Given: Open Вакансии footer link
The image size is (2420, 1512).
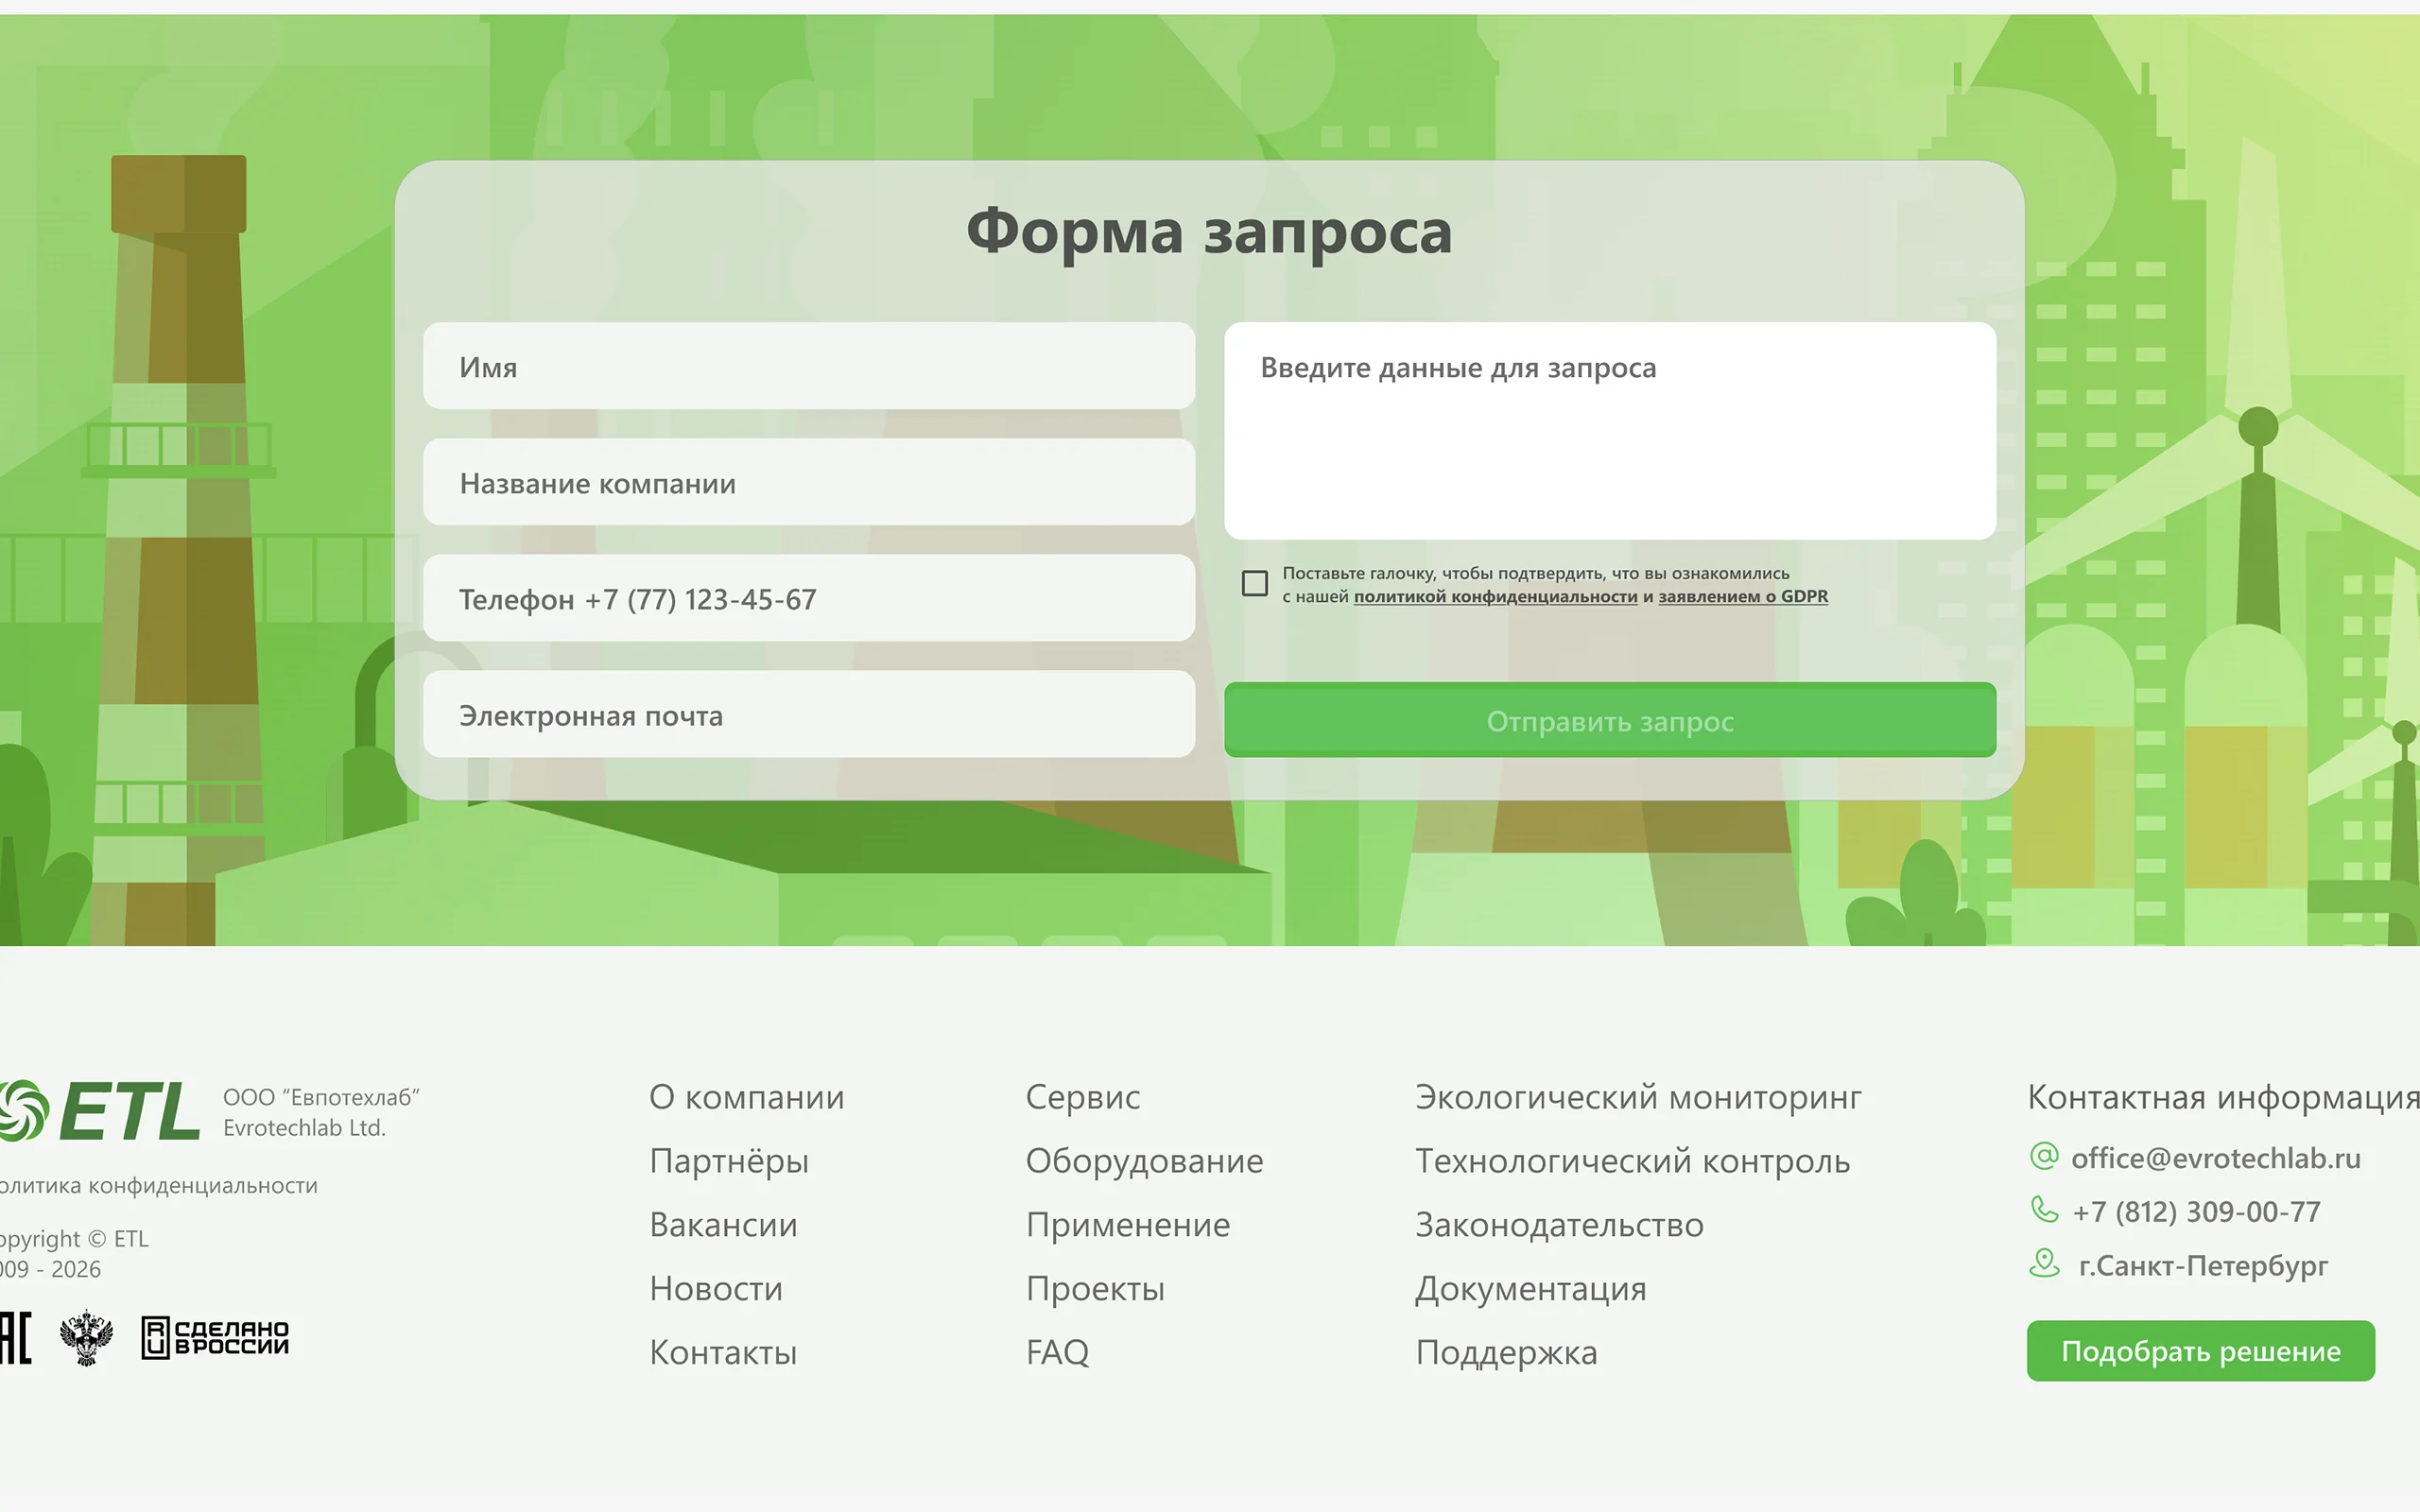Looking at the screenshot, I should (723, 1225).
